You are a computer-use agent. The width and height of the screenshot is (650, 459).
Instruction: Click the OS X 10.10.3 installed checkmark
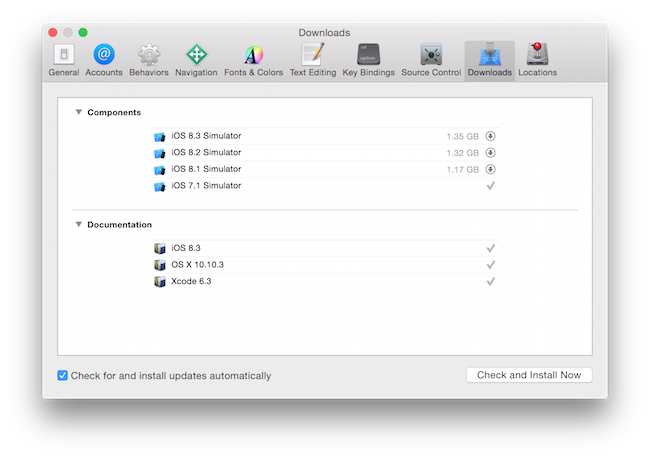point(490,265)
